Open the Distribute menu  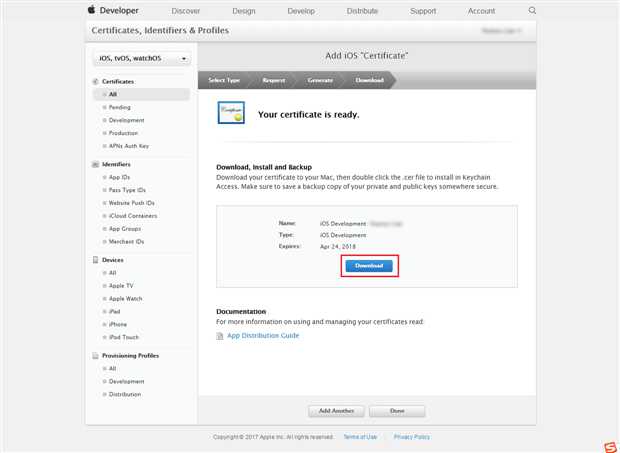click(x=363, y=11)
